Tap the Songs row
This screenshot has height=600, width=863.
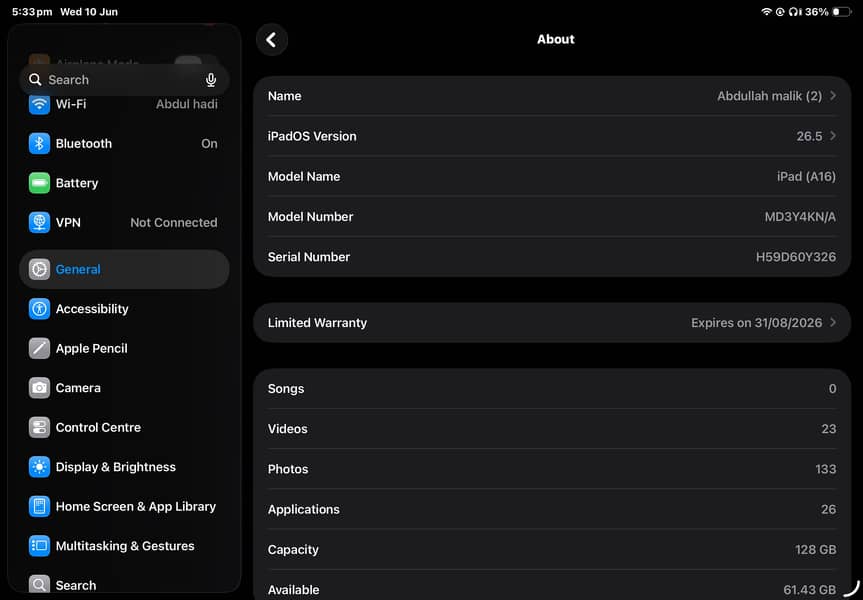point(552,389)
